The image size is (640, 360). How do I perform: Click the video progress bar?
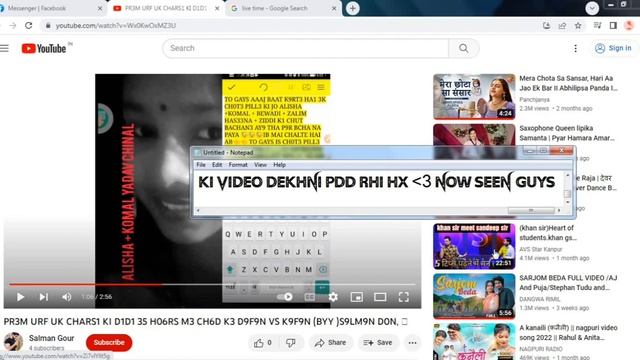(x=212, y=284)
